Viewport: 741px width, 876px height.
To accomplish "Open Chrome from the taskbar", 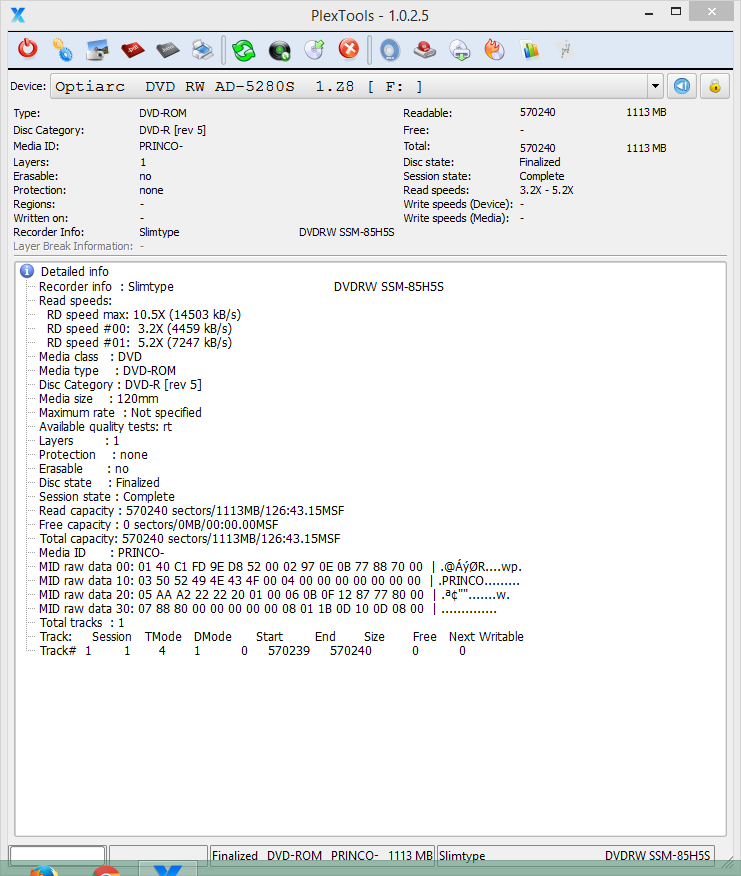I will (106, 870).
